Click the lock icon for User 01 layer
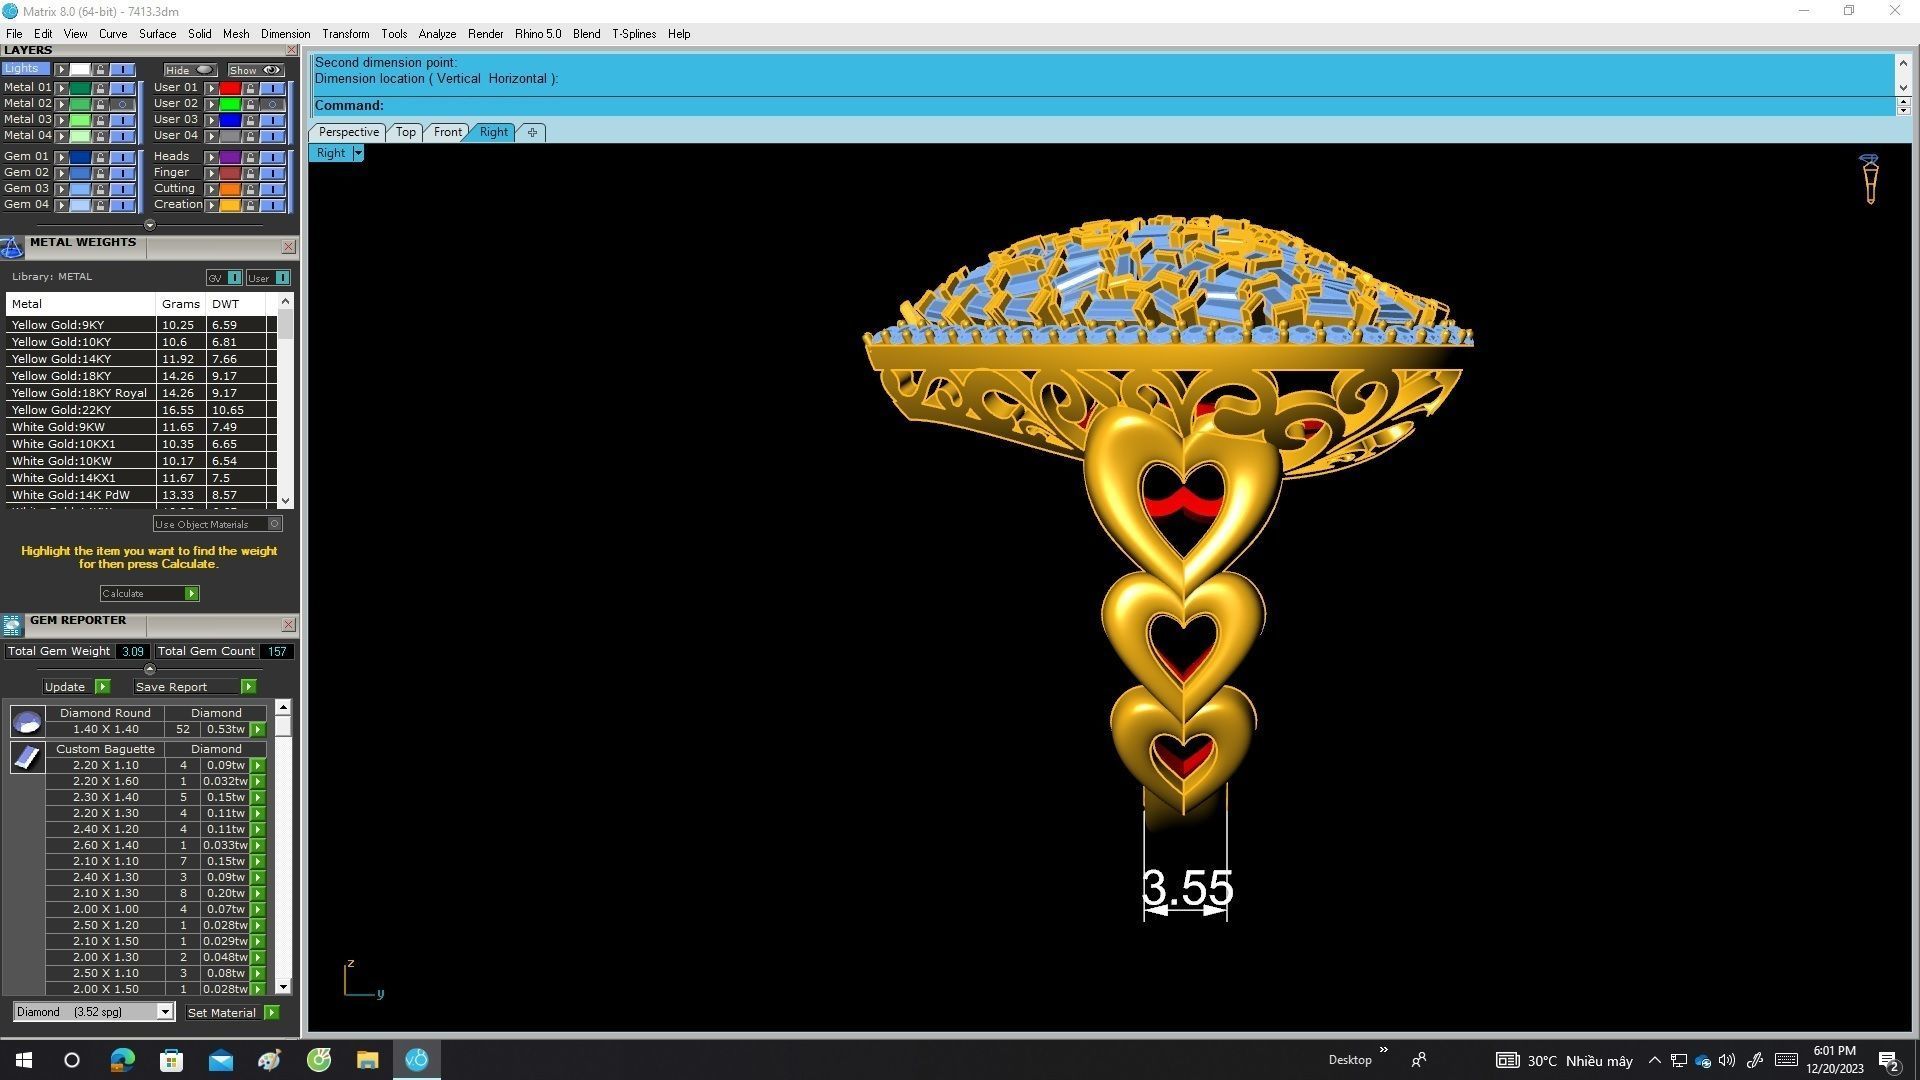This screenshot has height=1080, width=1920. point(250,88)
